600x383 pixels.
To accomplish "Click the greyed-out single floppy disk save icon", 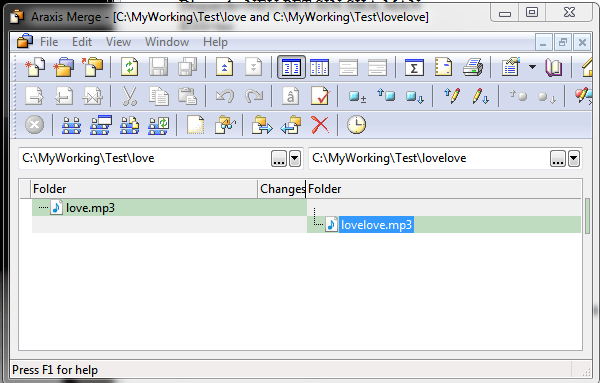I will click(158, 67).
